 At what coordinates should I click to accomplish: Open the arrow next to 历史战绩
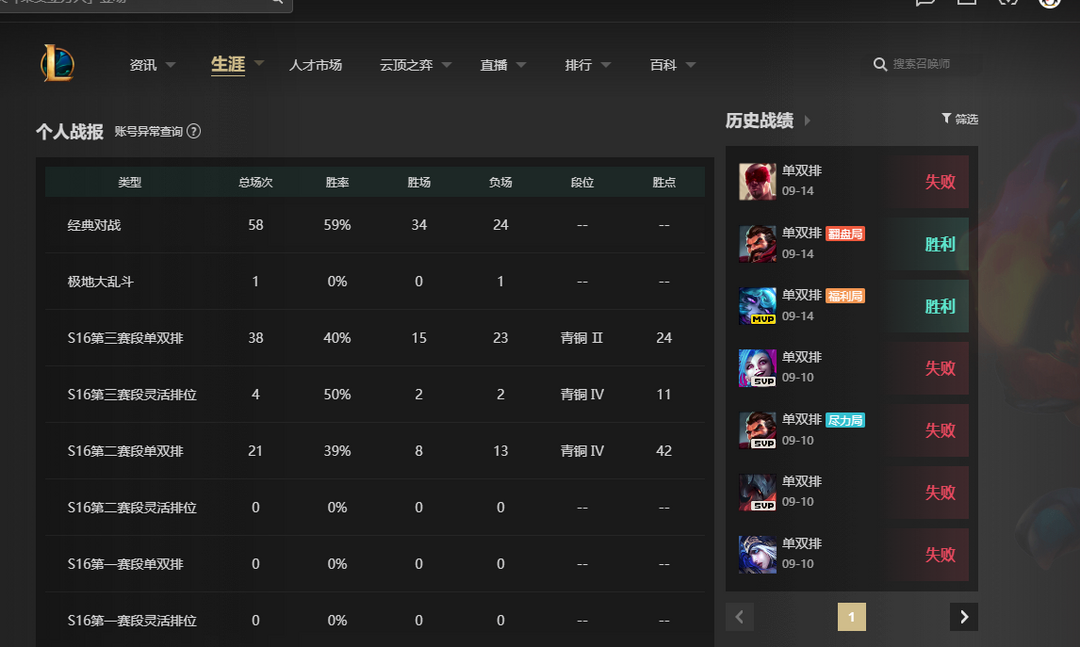coord(807,121)
